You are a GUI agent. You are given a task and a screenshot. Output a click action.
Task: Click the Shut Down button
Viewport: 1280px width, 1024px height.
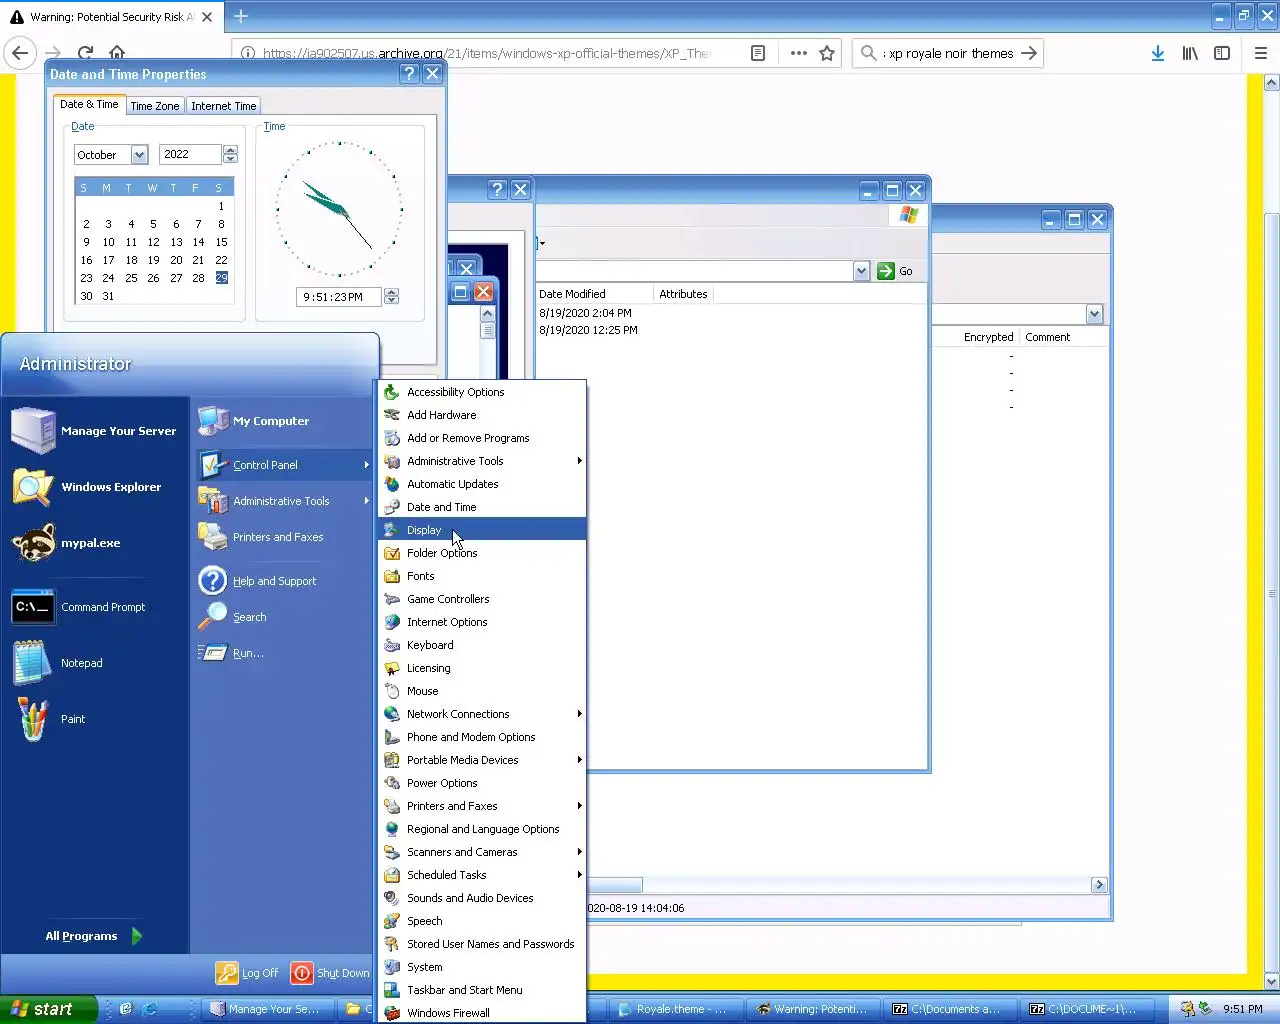pos(331,973)
